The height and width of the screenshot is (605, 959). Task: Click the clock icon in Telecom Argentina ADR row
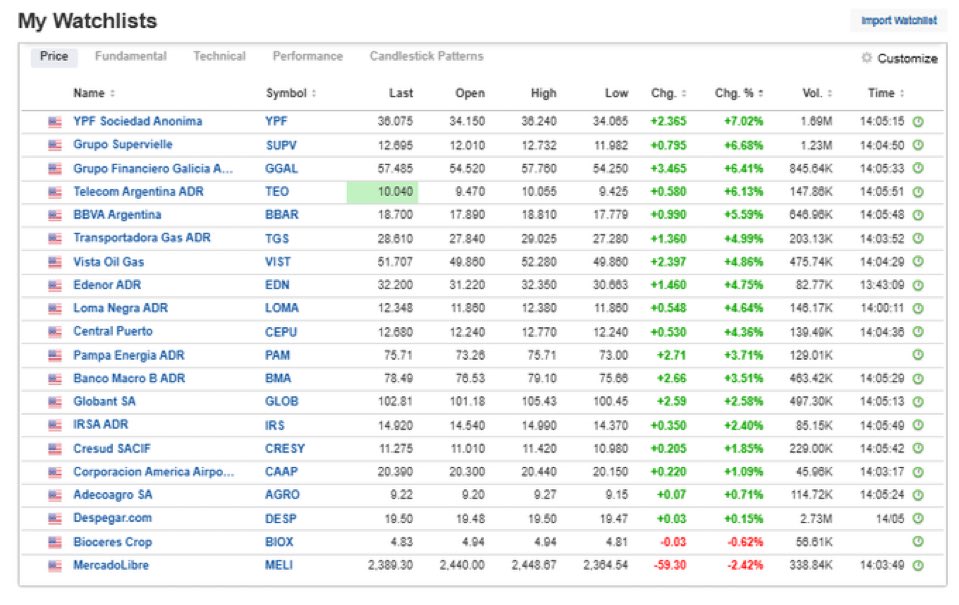pos(918,192)
